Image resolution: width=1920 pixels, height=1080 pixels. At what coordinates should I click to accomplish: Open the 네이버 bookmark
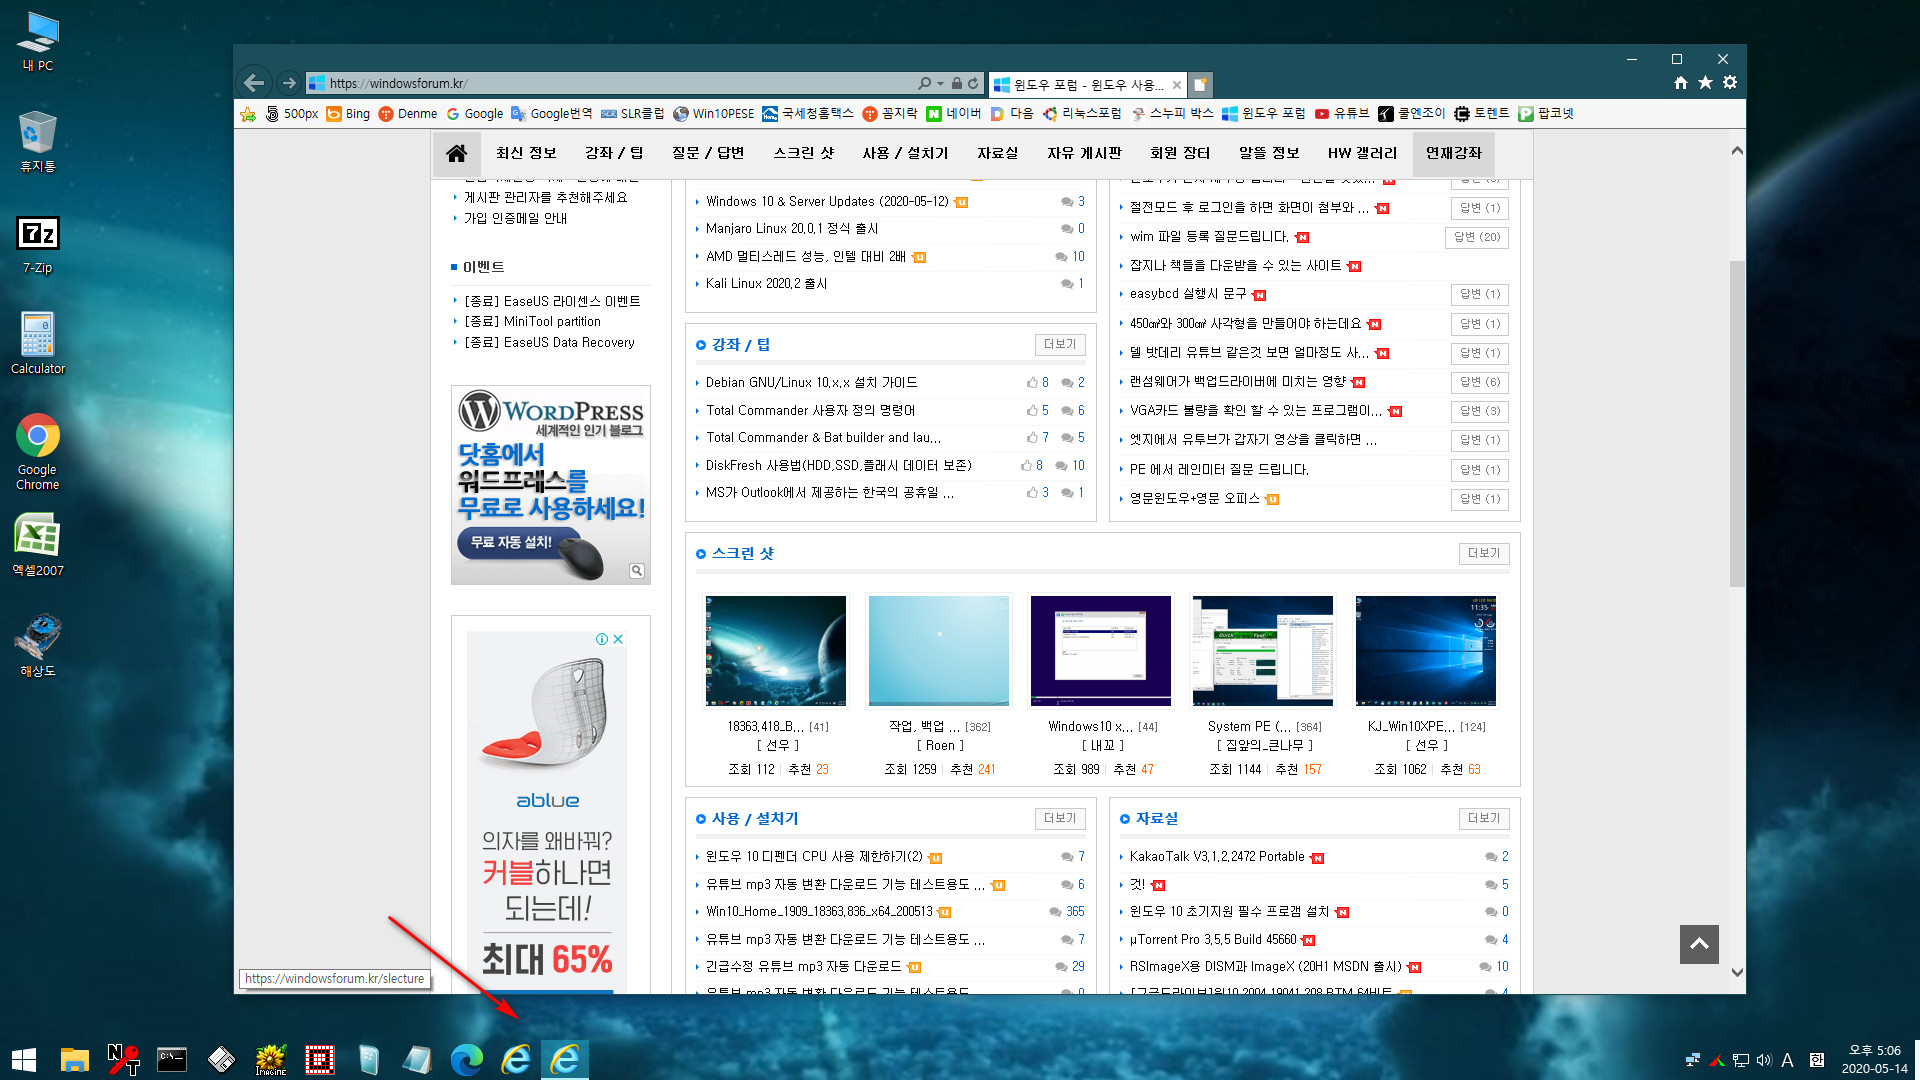[954, 114]
